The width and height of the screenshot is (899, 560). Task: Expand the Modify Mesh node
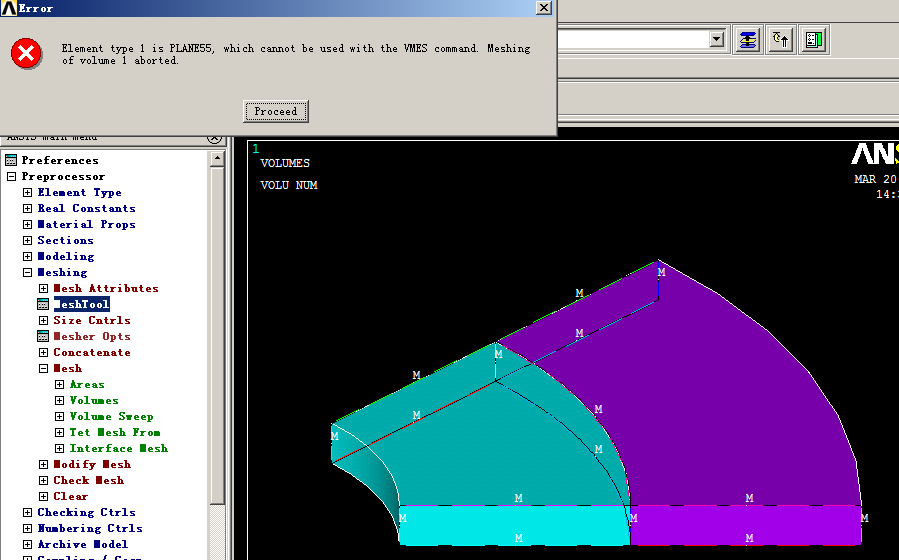(x=43, y=465)
